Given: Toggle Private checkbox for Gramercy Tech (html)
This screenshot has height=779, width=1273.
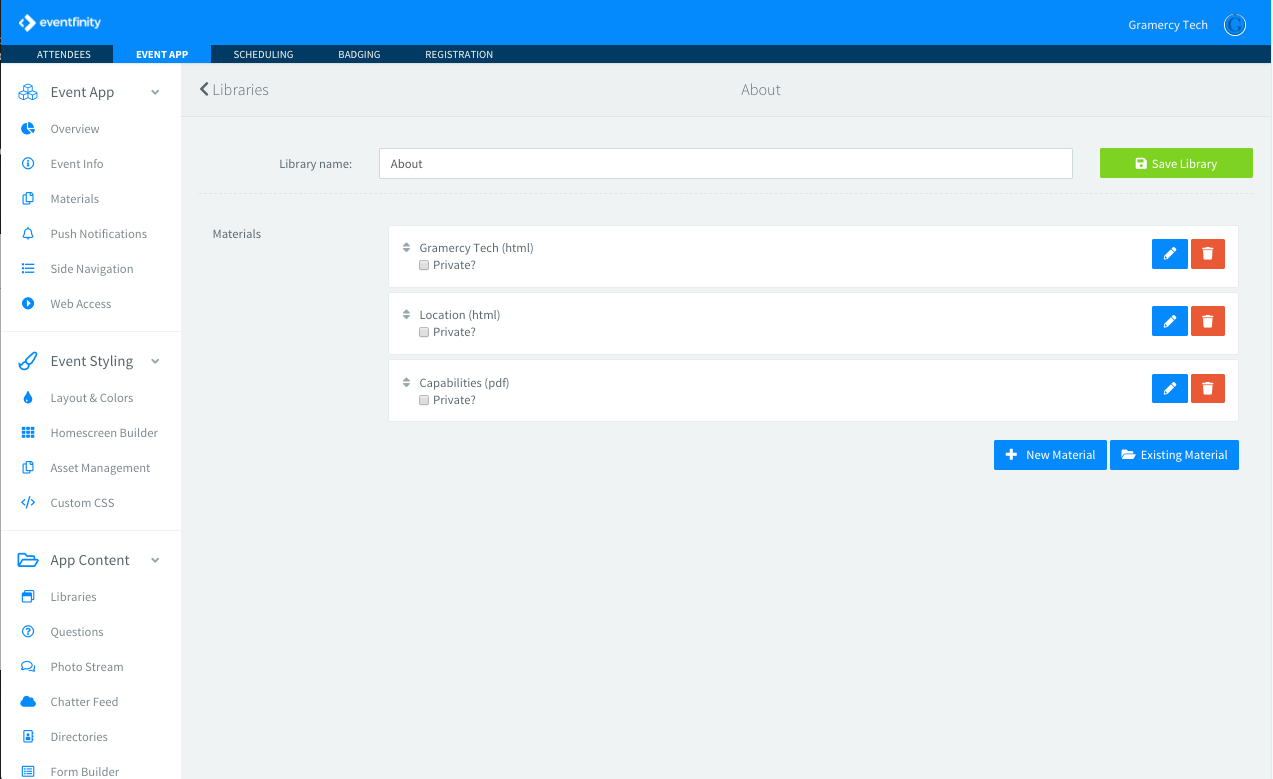Looking at the screenshot, I should pos(424,265).
